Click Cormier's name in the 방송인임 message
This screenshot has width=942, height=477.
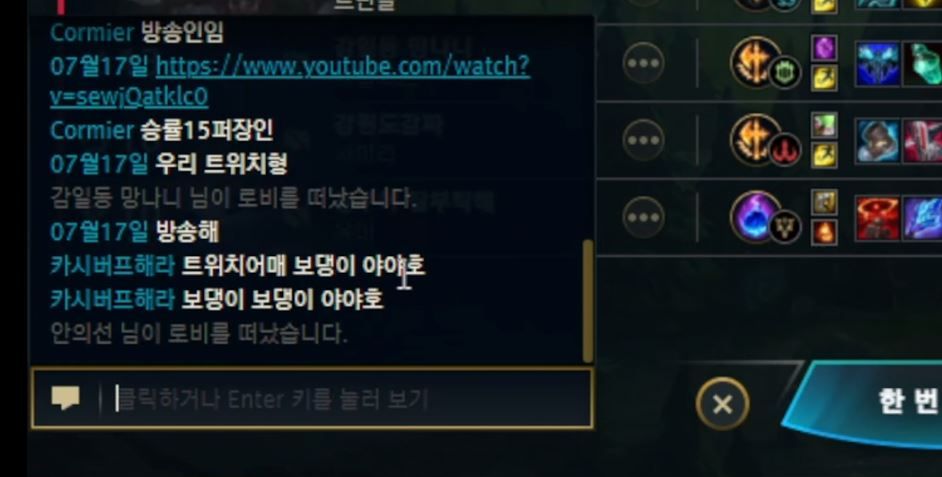pos(92,32)
